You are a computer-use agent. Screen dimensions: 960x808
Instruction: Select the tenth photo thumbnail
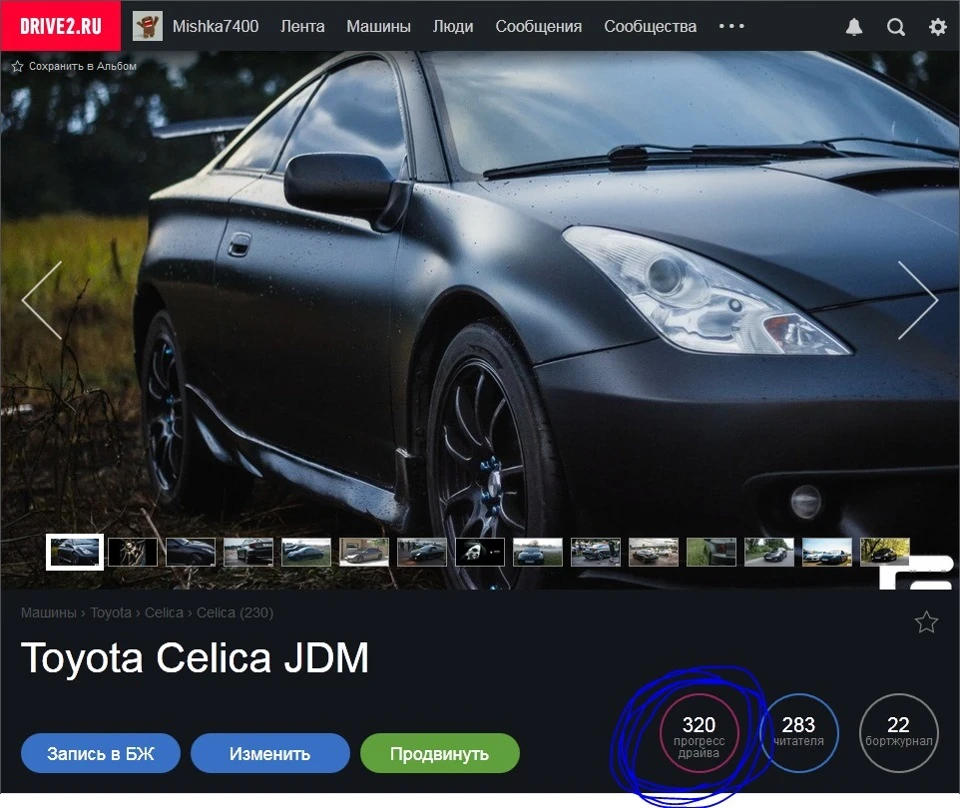(596, 552)
